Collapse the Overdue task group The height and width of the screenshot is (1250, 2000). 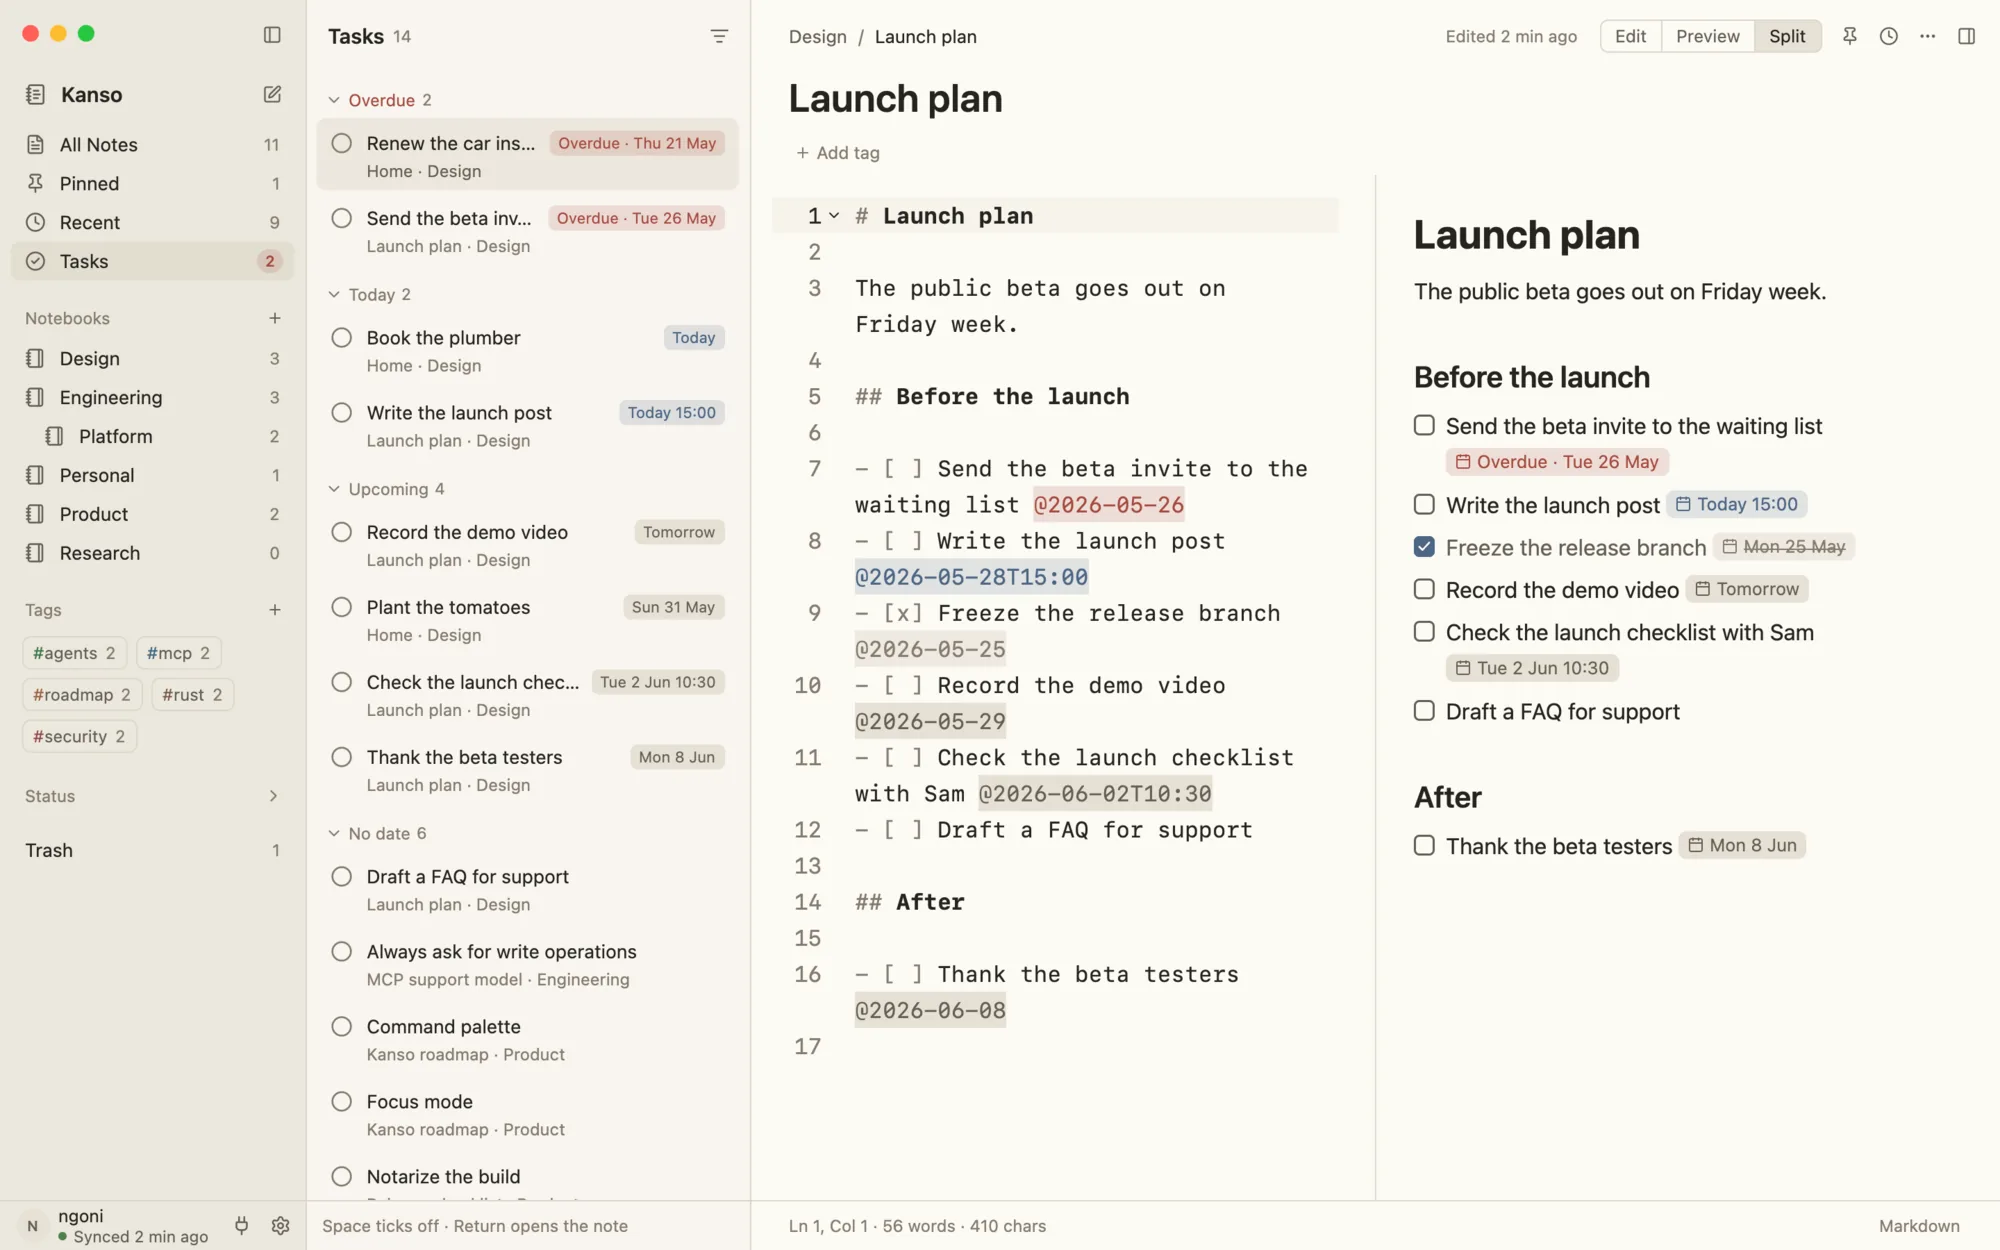334,100
